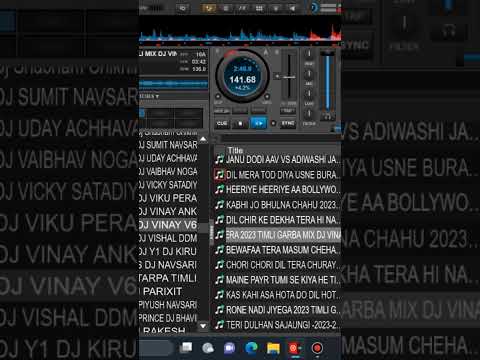Click the VirtualDJ icon in the taskbar
480x360 pixels.
pyautogui.click(x=295, y=348)
